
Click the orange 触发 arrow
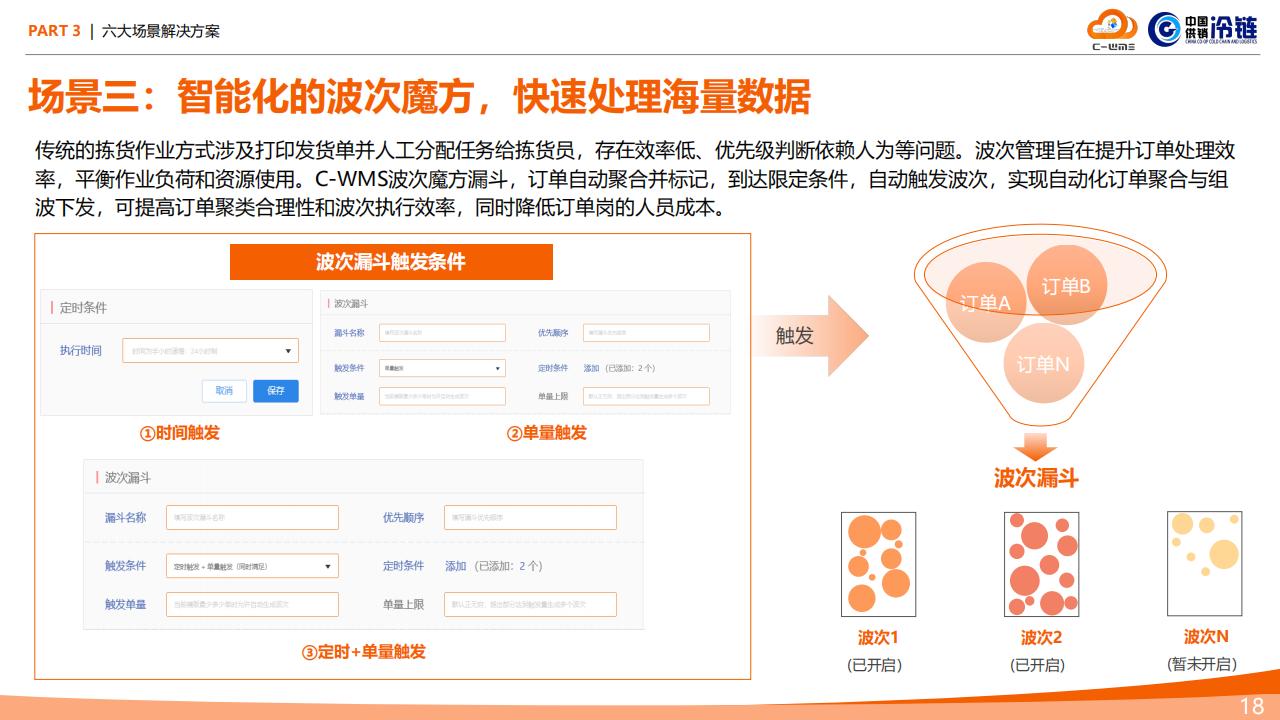[808, 336]
